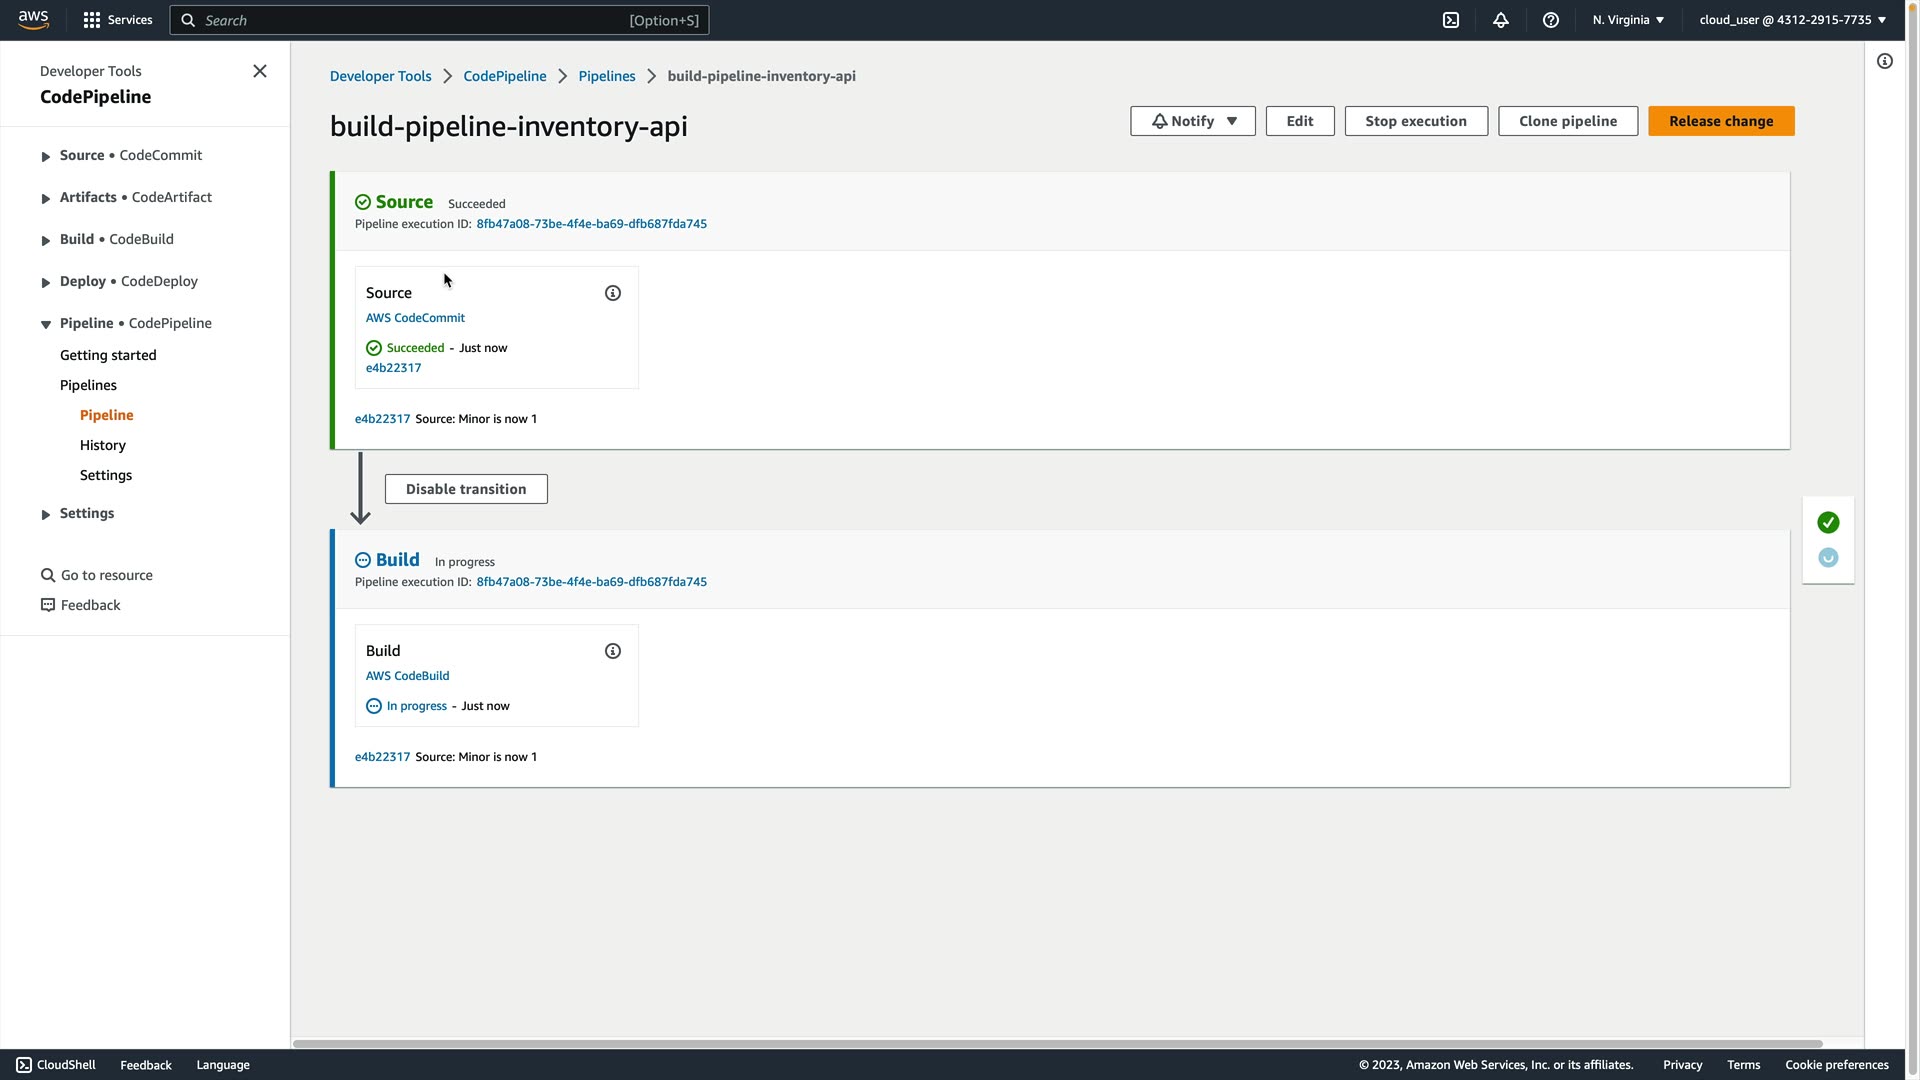Open the N. Virginia region selector
The image size is (1920, 1080).
(x=1628, y=20)
